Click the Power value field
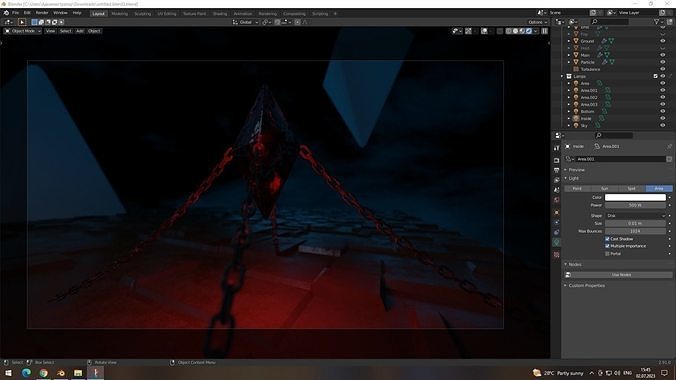 (635, 205)
